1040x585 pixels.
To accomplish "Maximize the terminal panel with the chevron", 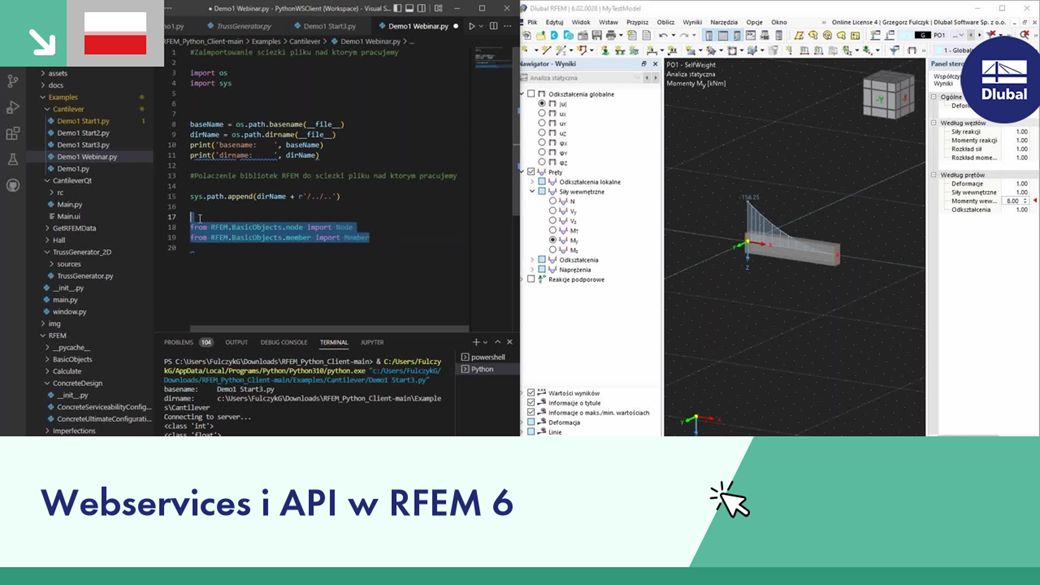I will [x=497, y=342].
